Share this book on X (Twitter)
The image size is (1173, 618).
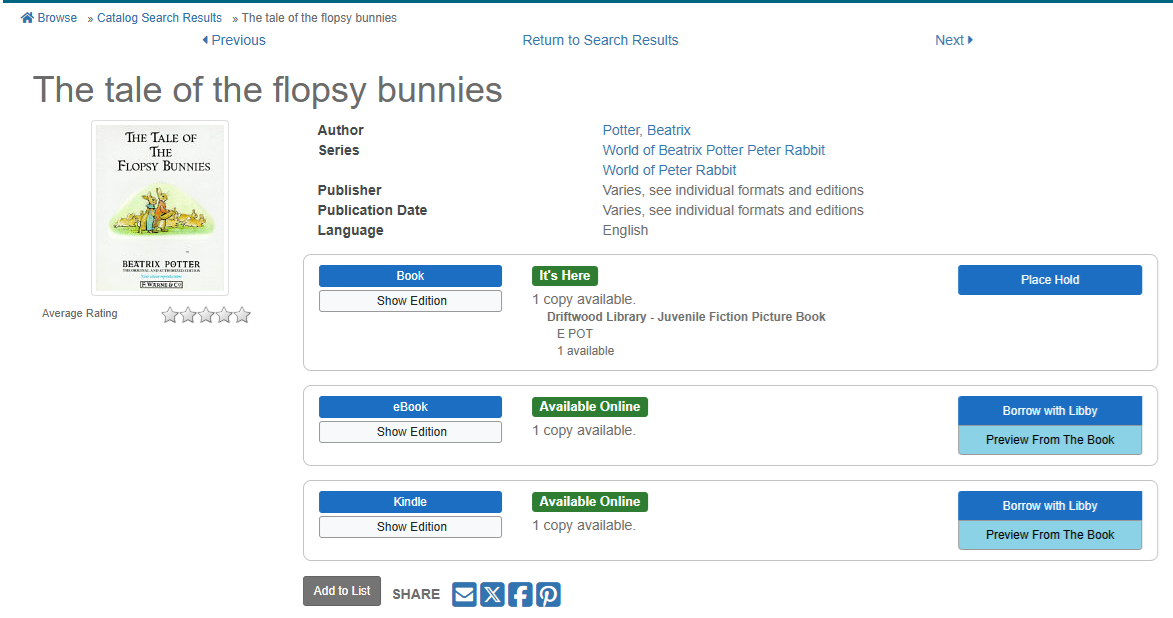point(492,595)
